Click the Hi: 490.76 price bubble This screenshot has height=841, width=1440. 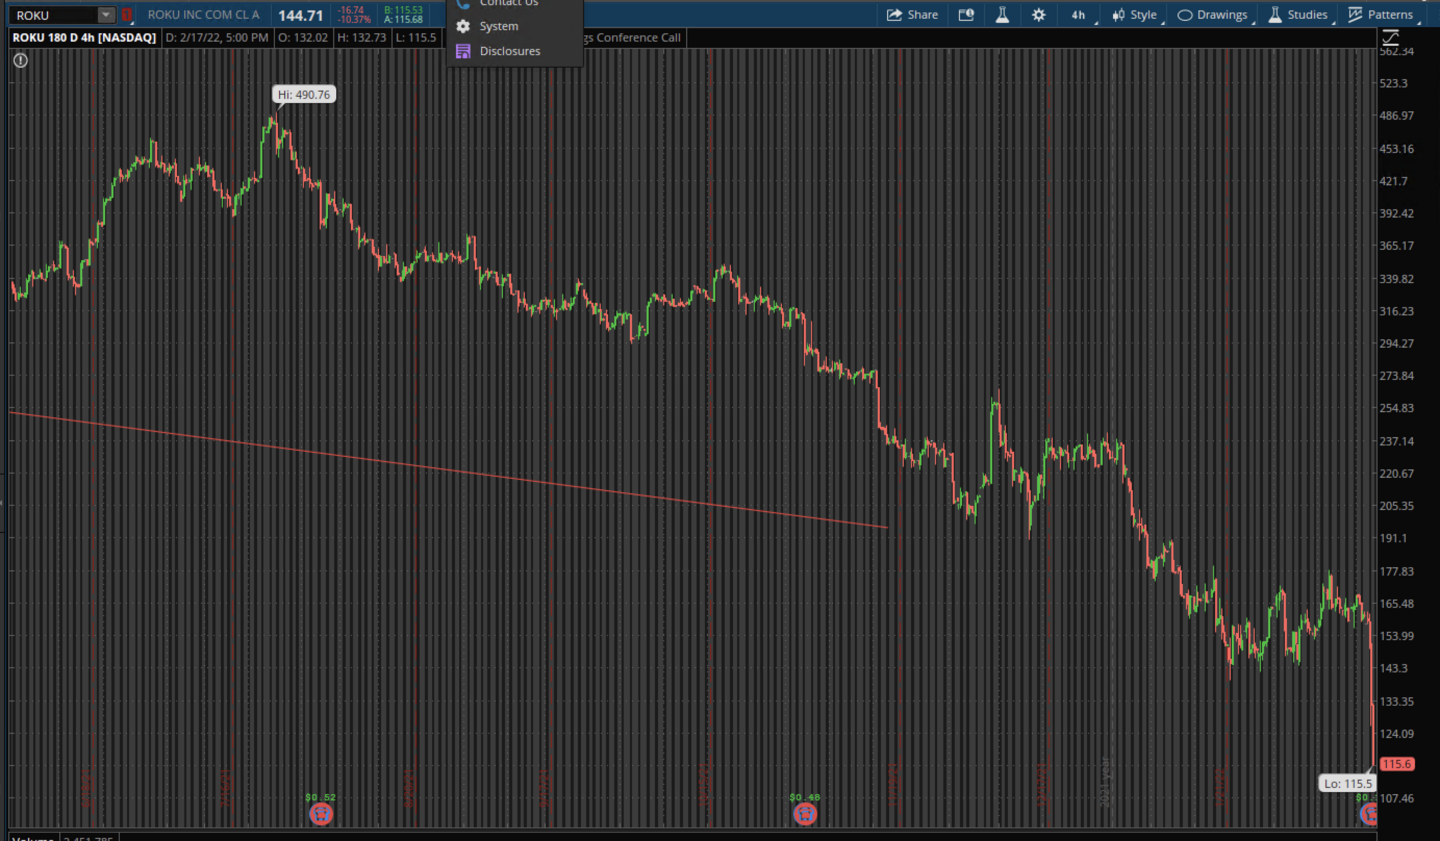[x=304, y=95]
